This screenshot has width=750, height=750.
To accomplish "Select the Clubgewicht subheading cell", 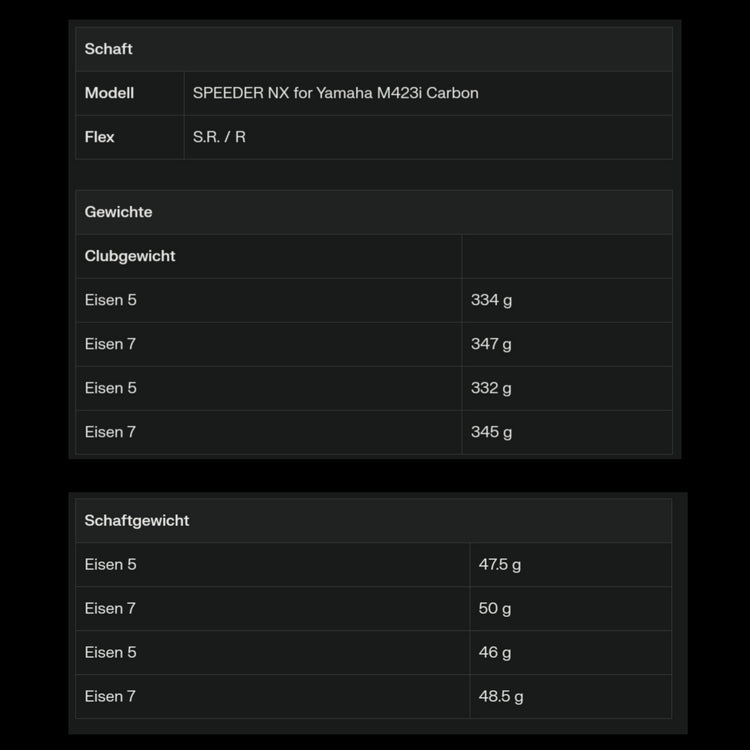I will coord(130,256).
